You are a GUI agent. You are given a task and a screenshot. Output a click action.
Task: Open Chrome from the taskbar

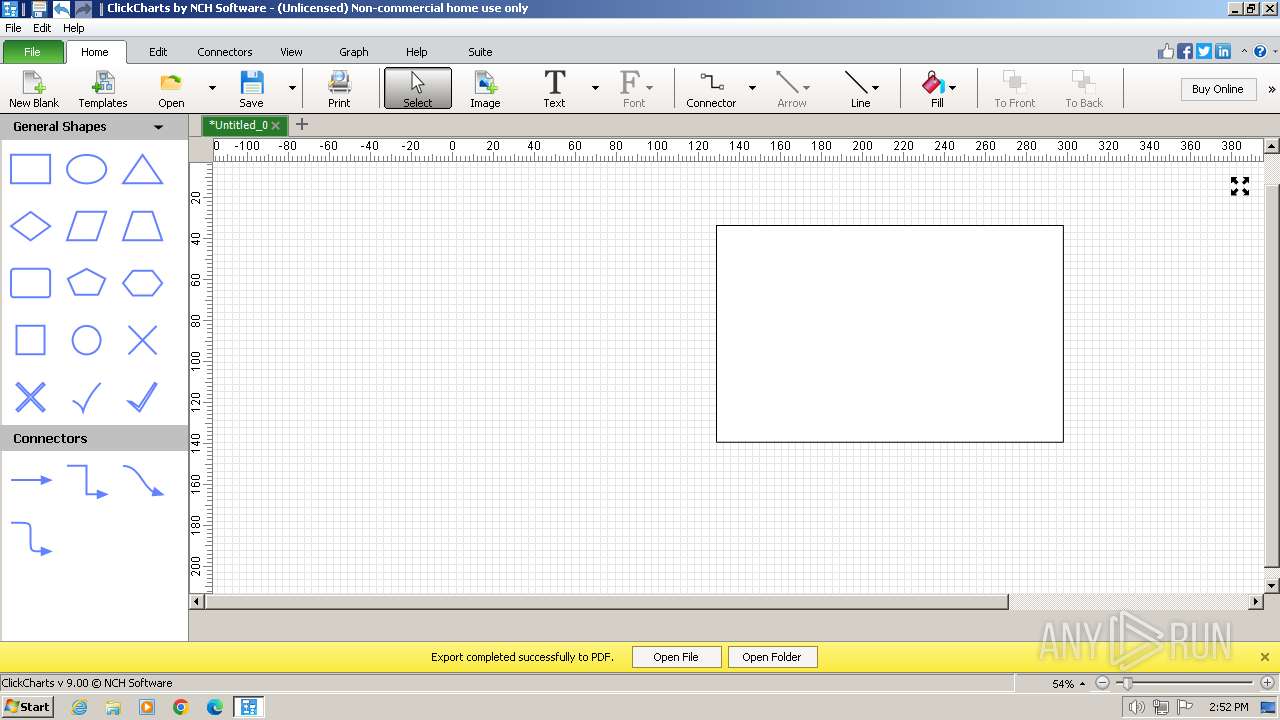[180, 707]
